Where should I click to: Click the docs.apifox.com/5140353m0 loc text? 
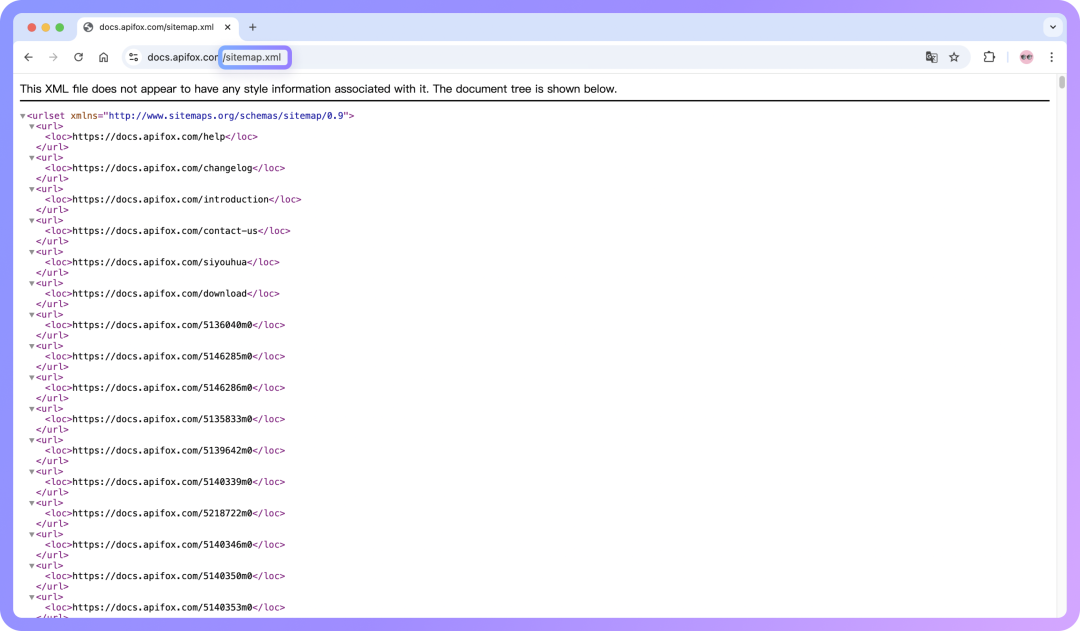click(163, 607)
